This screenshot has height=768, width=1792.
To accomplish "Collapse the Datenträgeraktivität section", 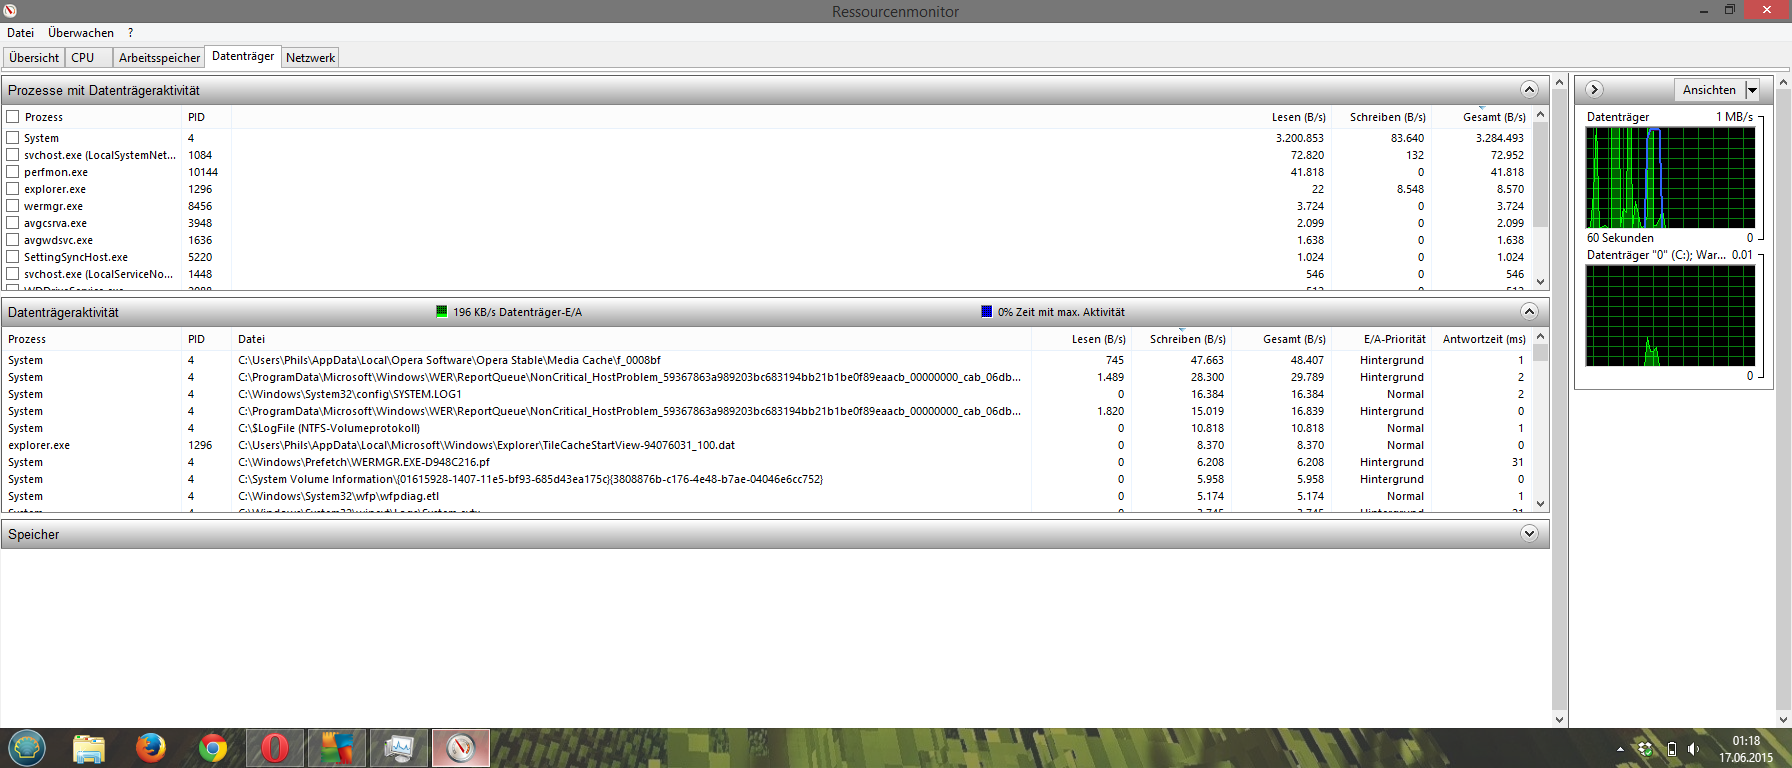I will point(1529,312).
